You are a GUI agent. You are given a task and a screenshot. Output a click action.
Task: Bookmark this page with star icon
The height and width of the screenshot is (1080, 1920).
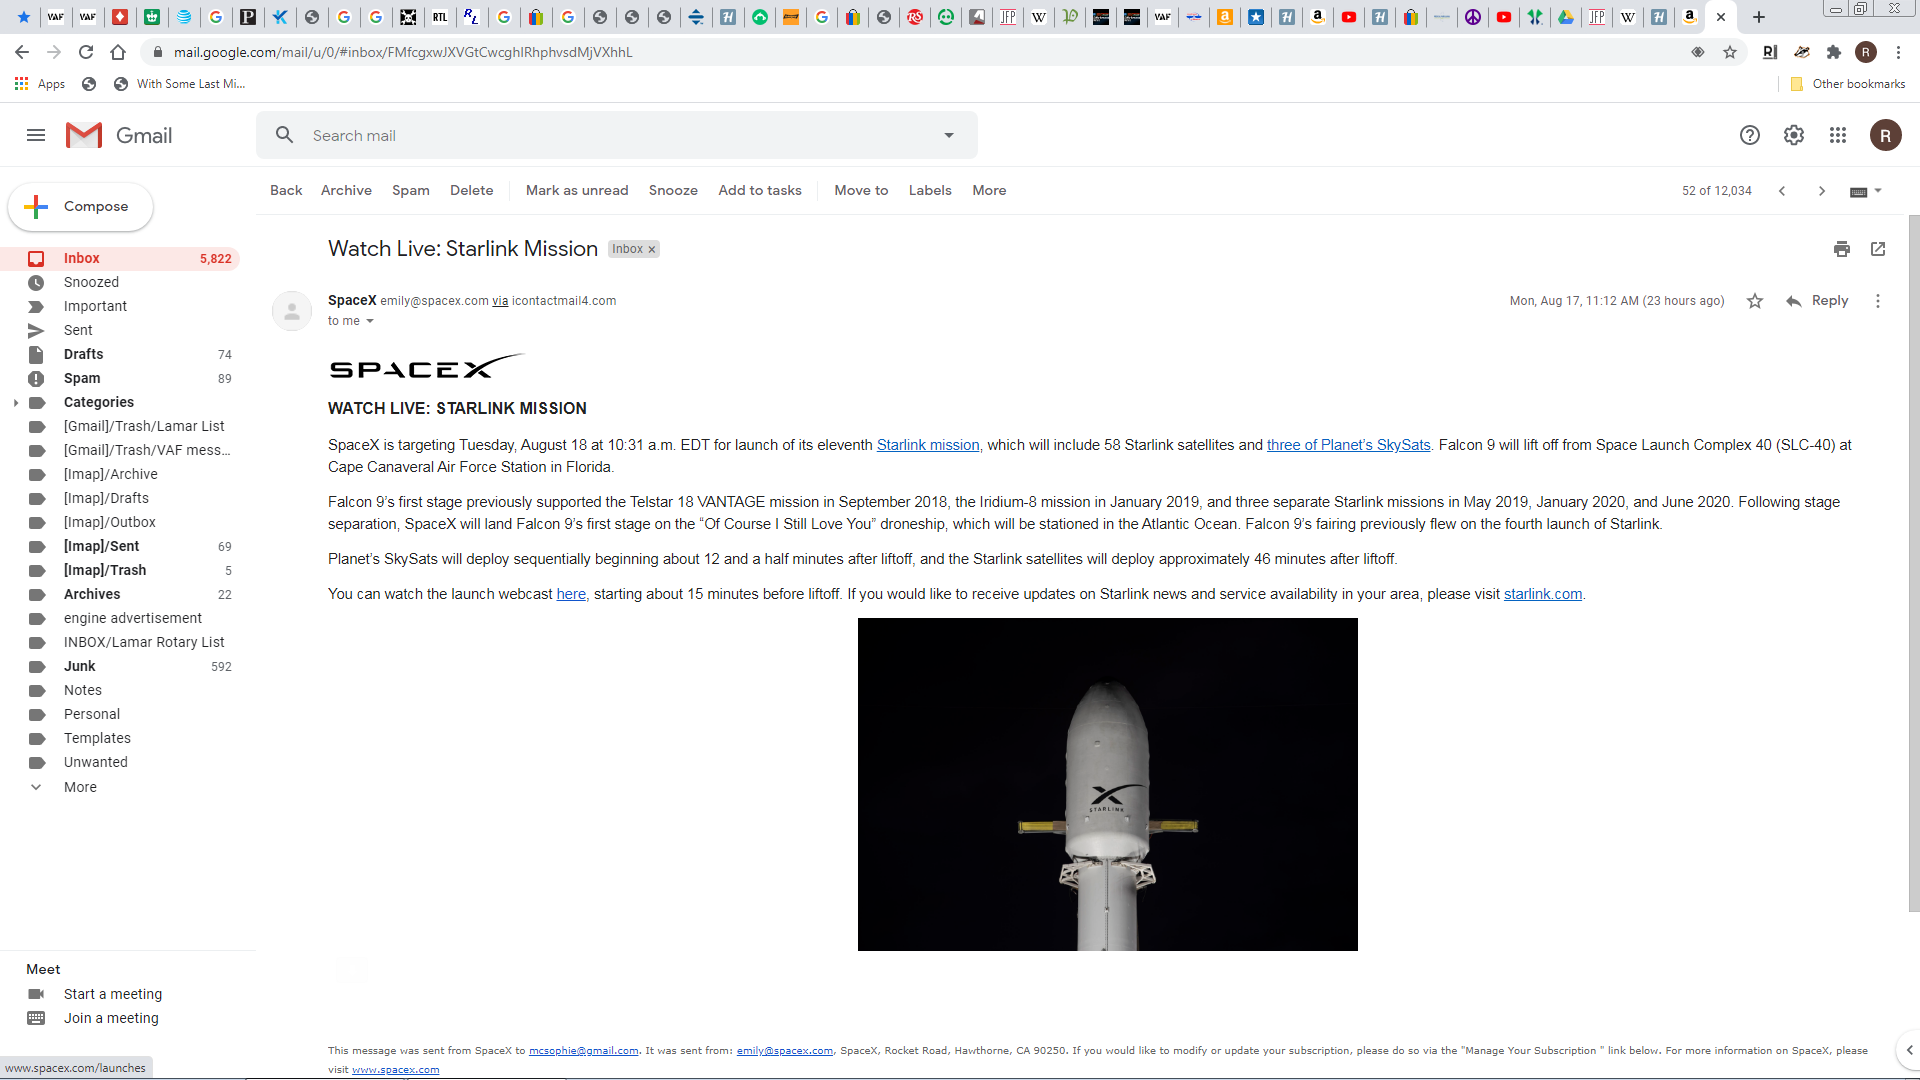pos(1729,52)
